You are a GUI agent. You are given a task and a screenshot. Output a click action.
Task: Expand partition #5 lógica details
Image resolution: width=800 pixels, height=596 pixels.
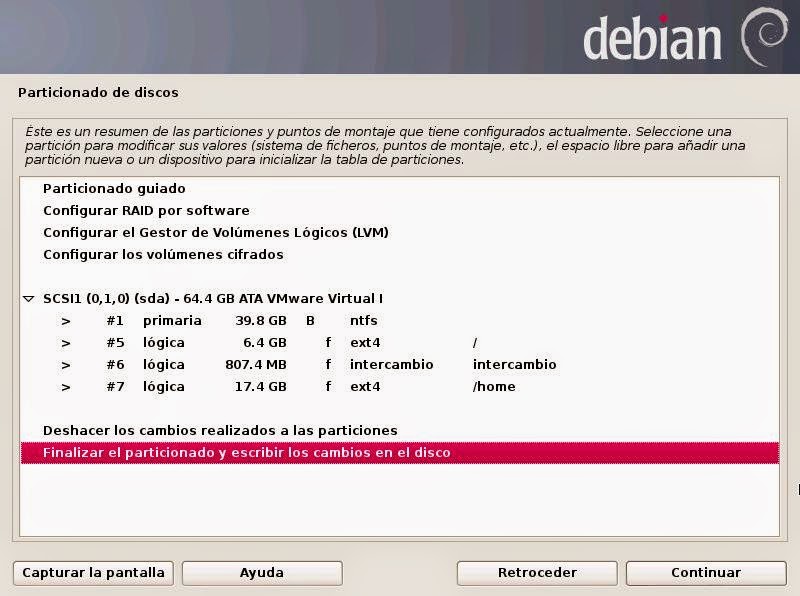tap(67, 342)
